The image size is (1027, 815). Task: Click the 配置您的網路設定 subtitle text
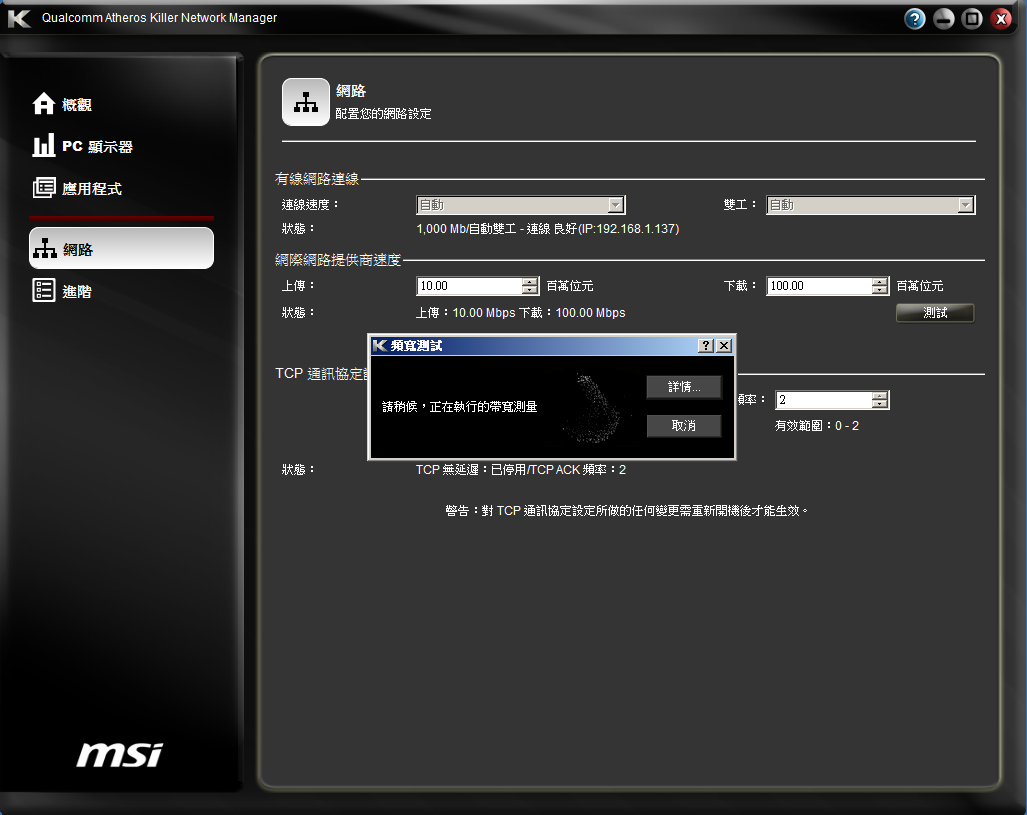(383, 114)
